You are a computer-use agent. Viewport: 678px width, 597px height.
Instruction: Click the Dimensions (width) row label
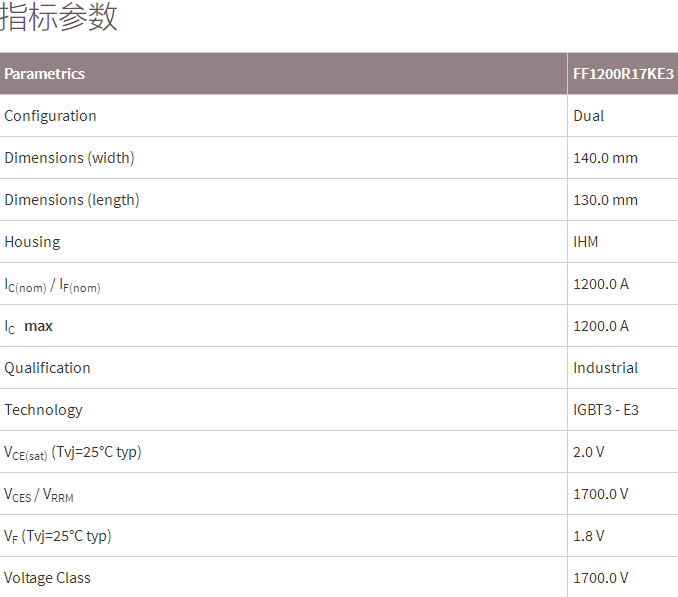click(x=69, y=158)
